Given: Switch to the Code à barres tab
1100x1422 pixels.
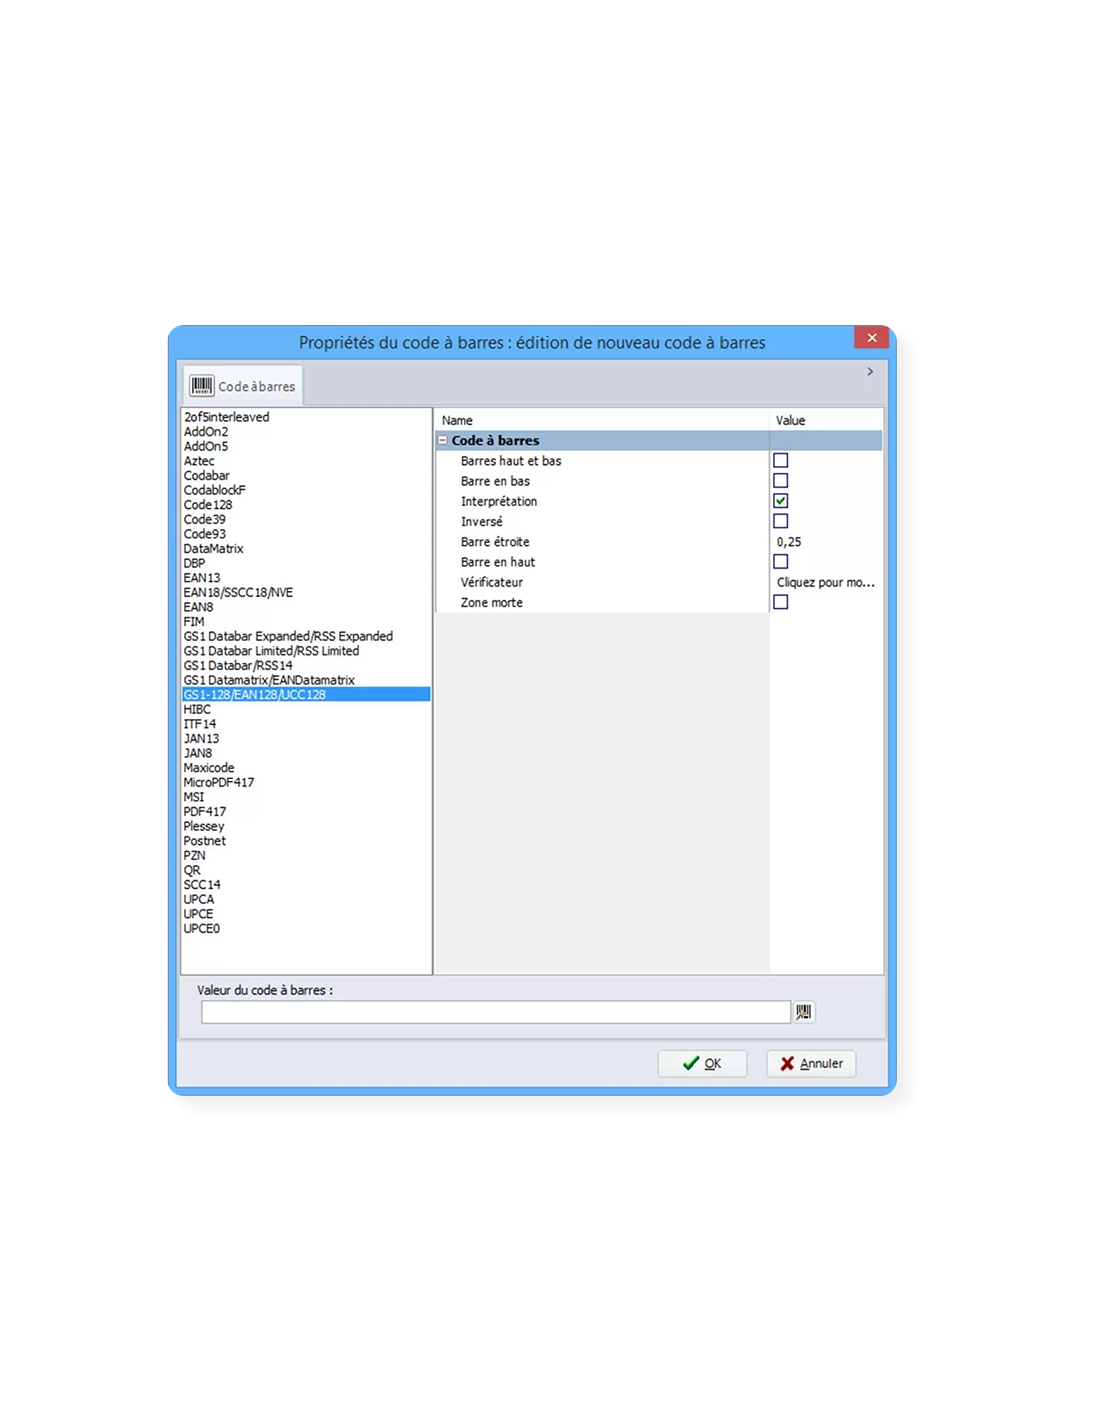Looking at the screenshot, I should (243, 386).
